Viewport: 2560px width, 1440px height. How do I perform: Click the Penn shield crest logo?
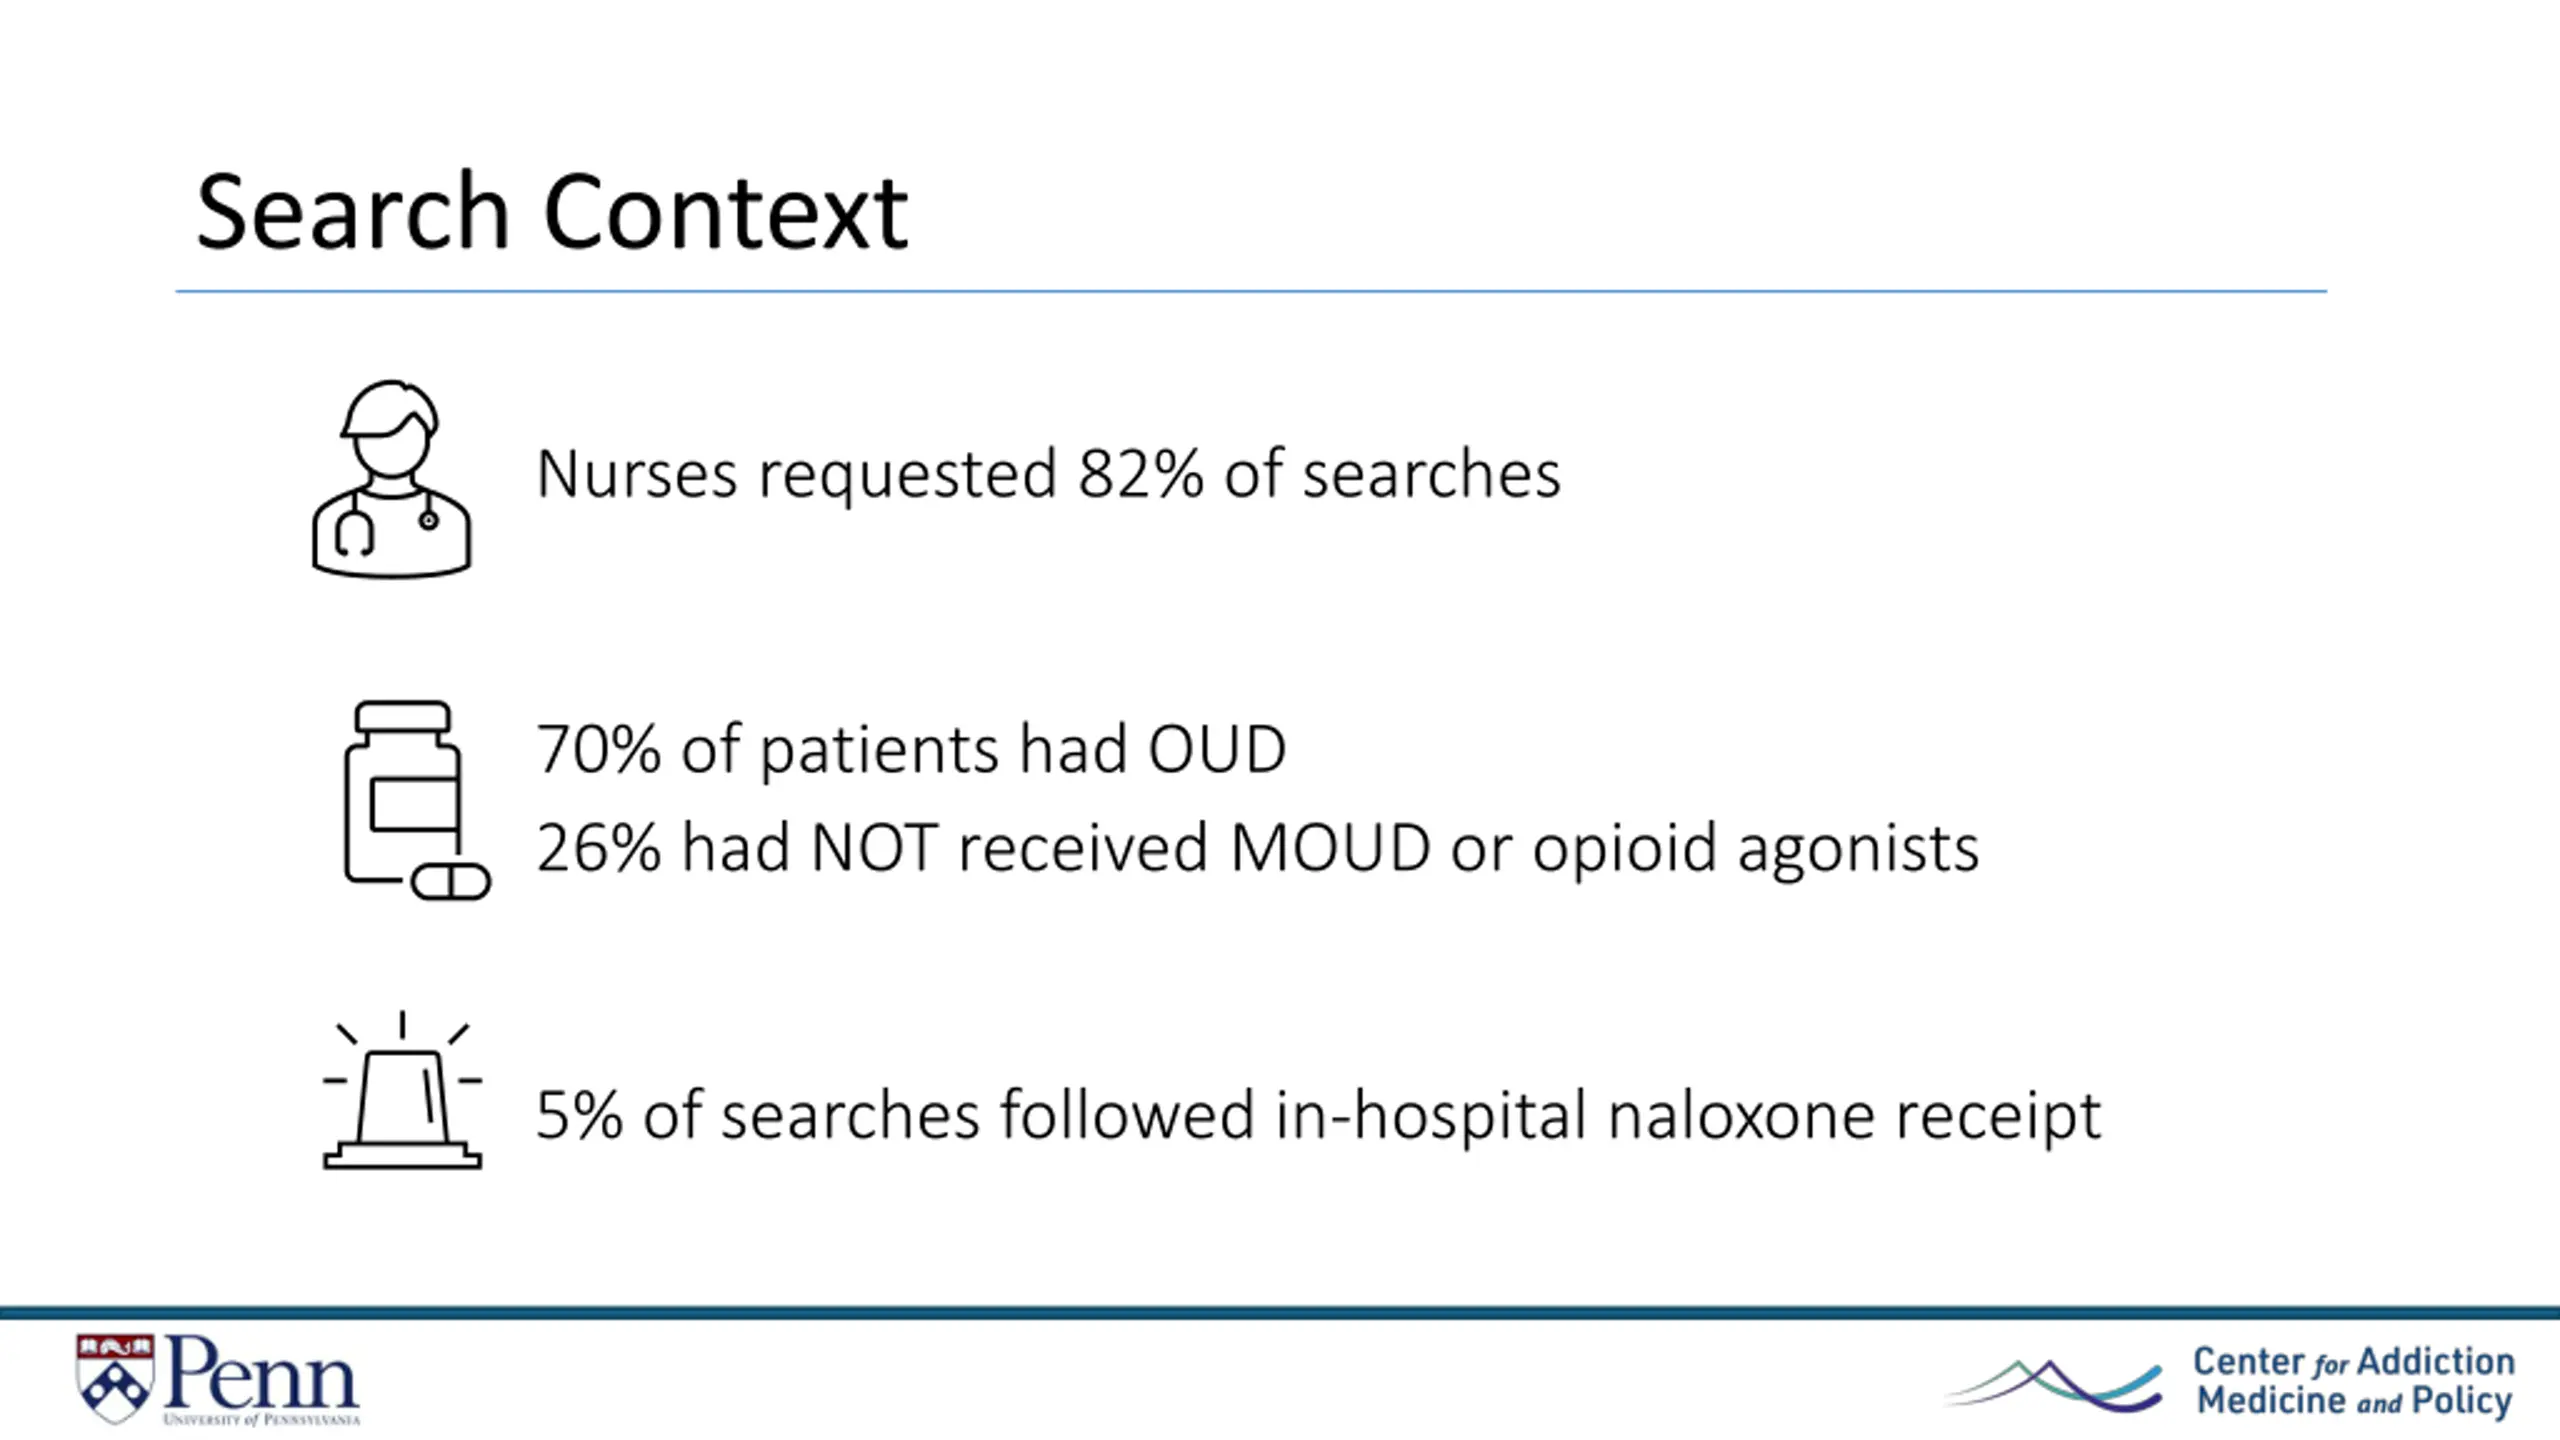click(115, 1379)
